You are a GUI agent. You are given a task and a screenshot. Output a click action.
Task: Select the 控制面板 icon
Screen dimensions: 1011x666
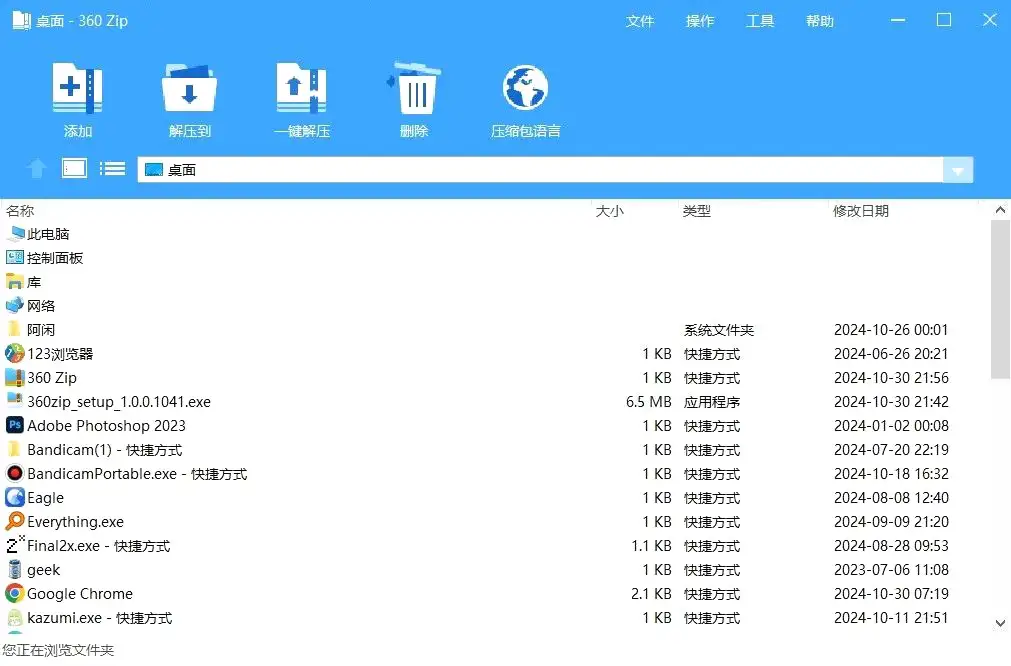[x=15, y=258]
